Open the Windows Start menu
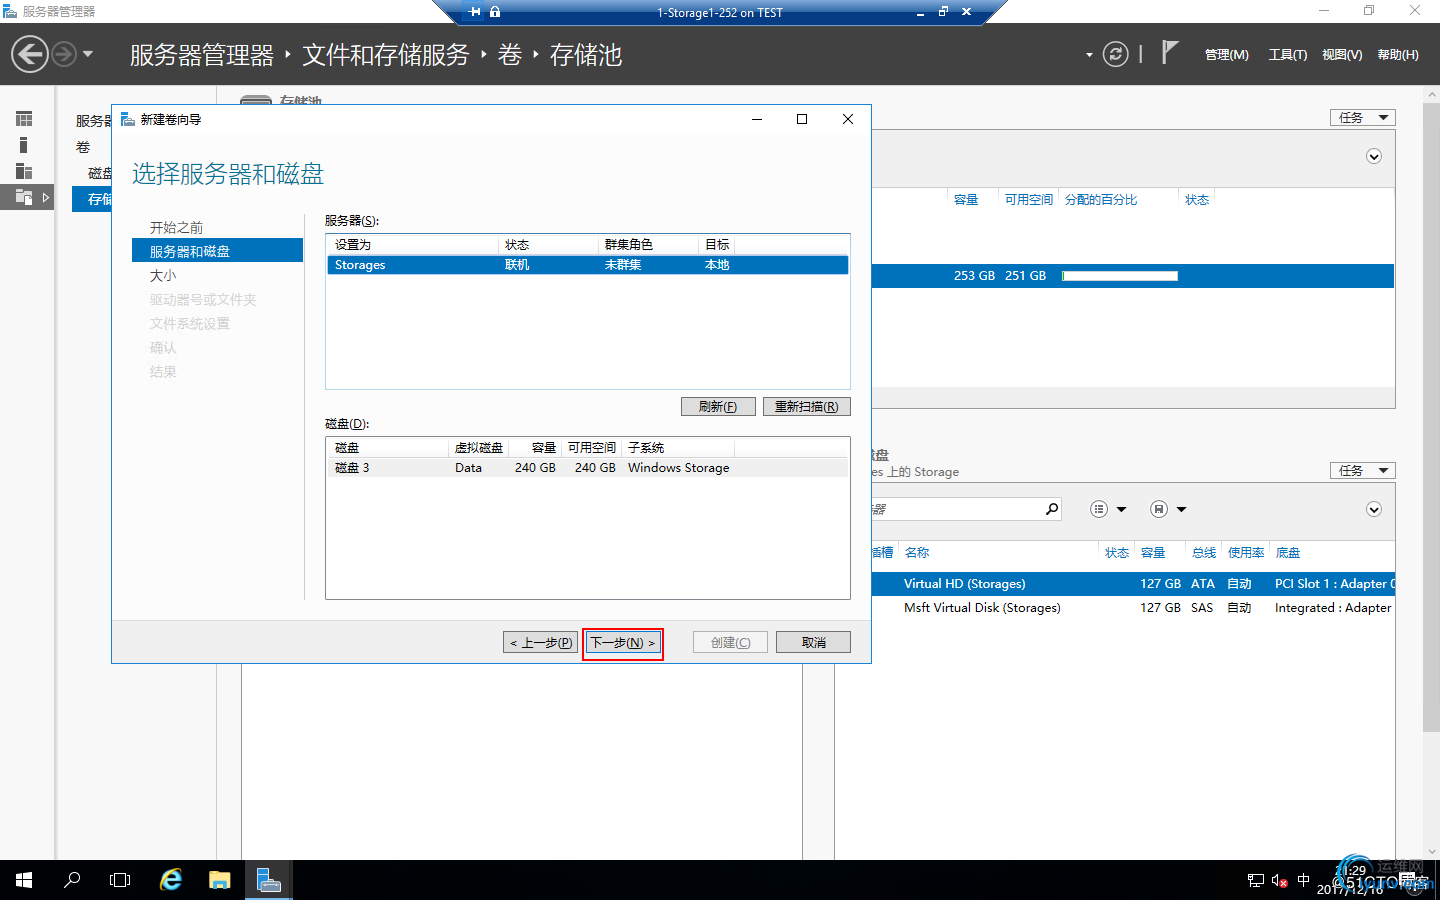 pos(24,880)
